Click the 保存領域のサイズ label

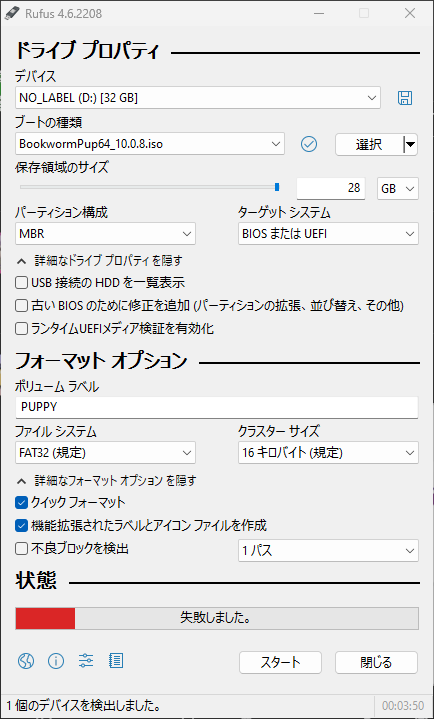point(62,167)
